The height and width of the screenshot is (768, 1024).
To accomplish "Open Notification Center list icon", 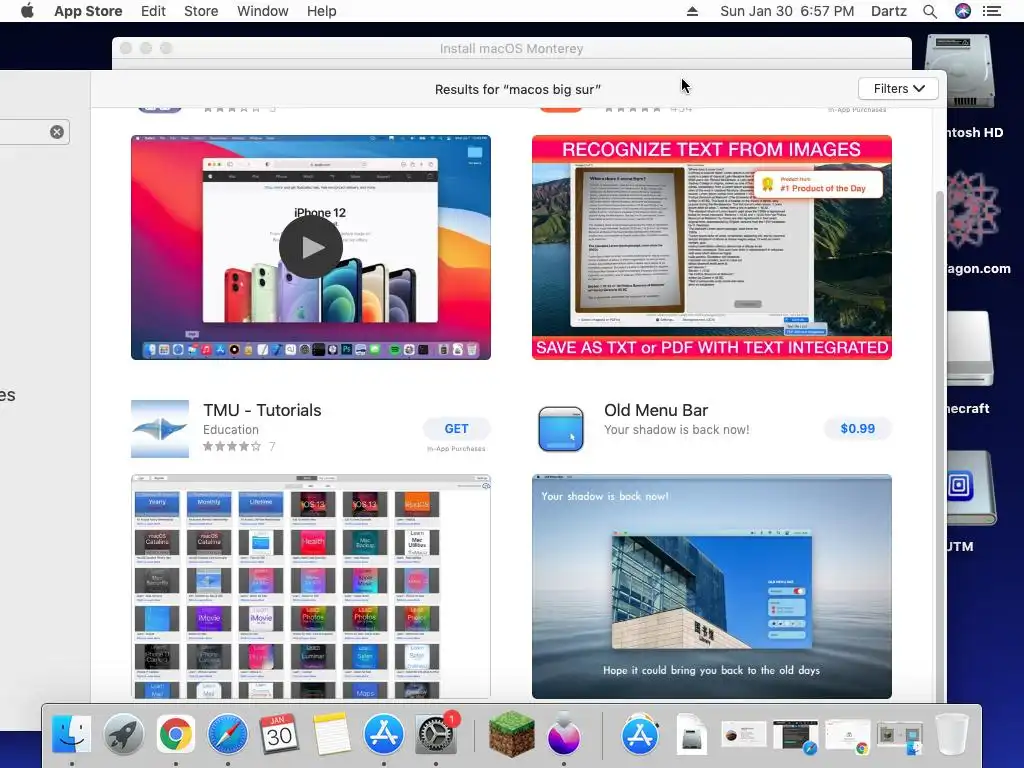I will [992, 11].
